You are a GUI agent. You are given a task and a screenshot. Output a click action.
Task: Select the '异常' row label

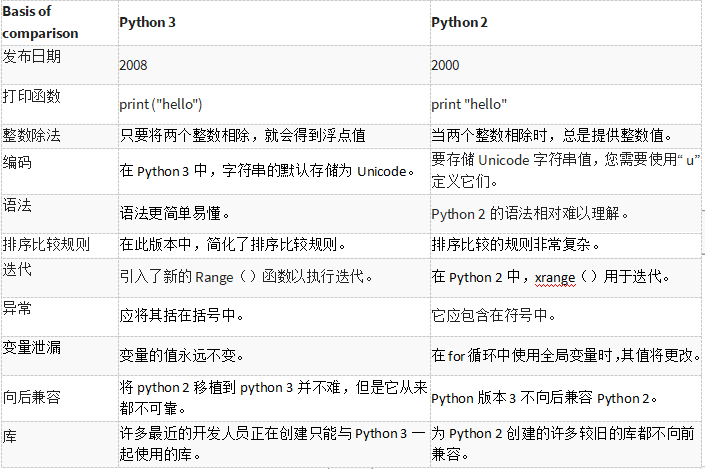point(17,308)
